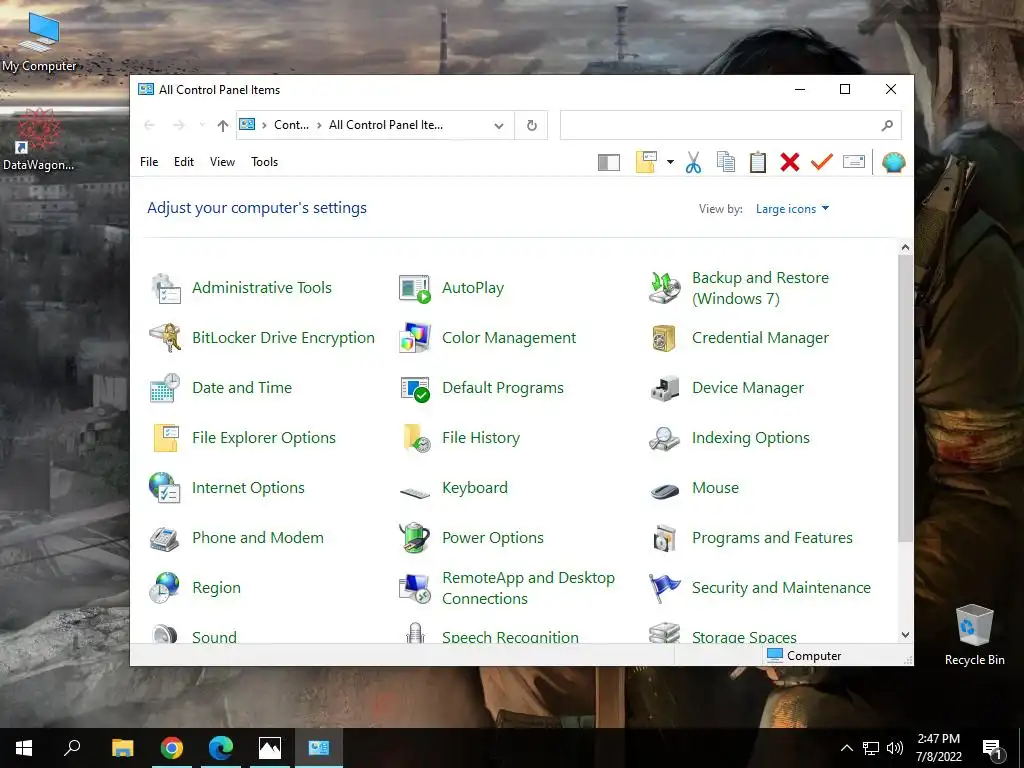Click the orange checkmark toolbar icon

click(x=822, y=161)
